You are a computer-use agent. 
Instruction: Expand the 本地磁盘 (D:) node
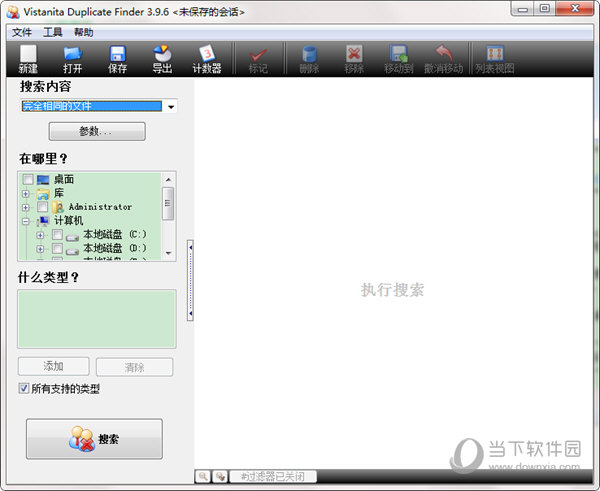(40, 249)
